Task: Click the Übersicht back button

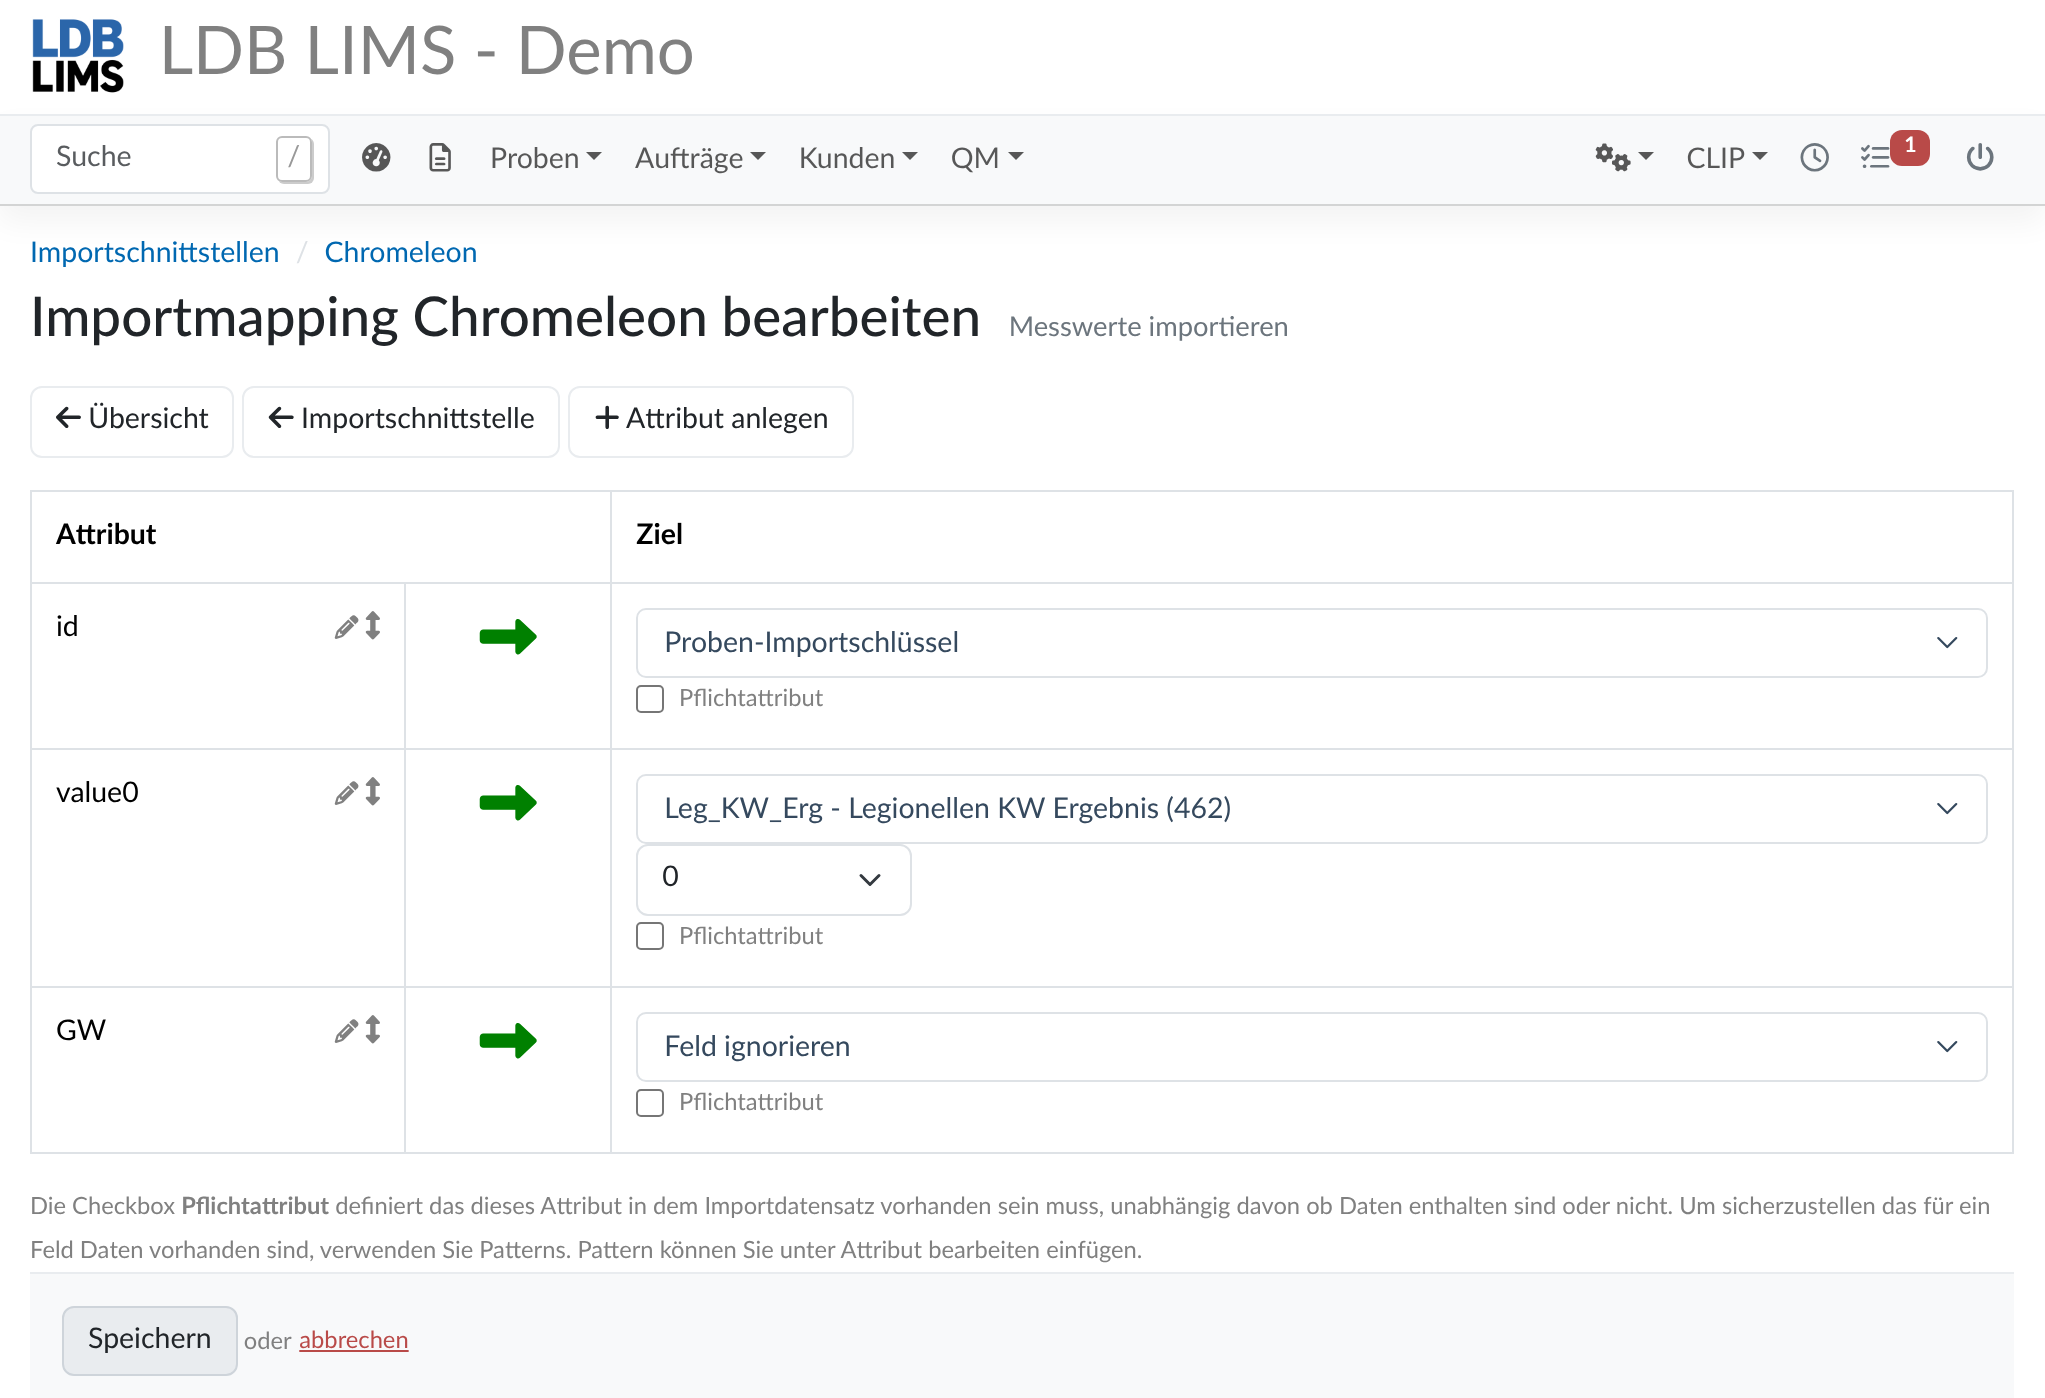Action: (132, 422)
